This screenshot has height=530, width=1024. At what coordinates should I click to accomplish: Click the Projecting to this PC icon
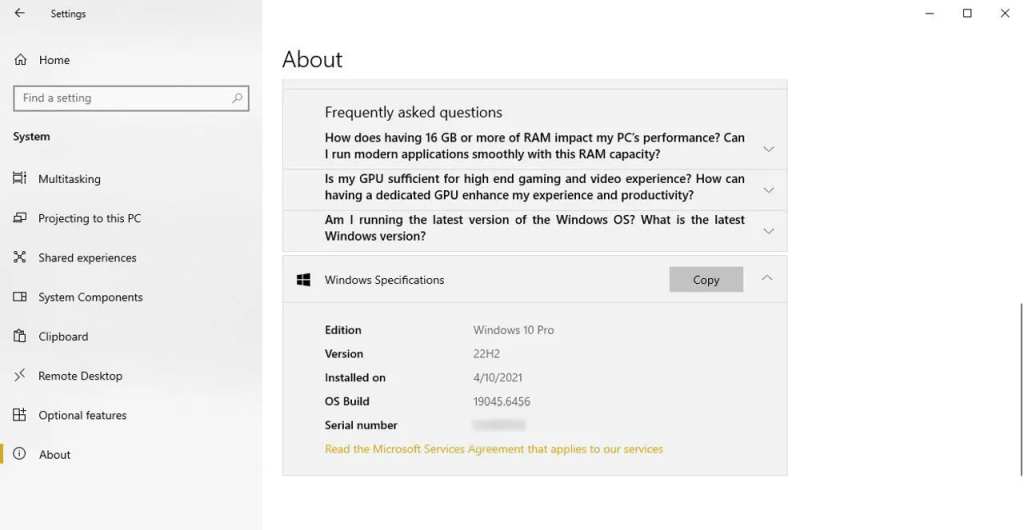20,218
